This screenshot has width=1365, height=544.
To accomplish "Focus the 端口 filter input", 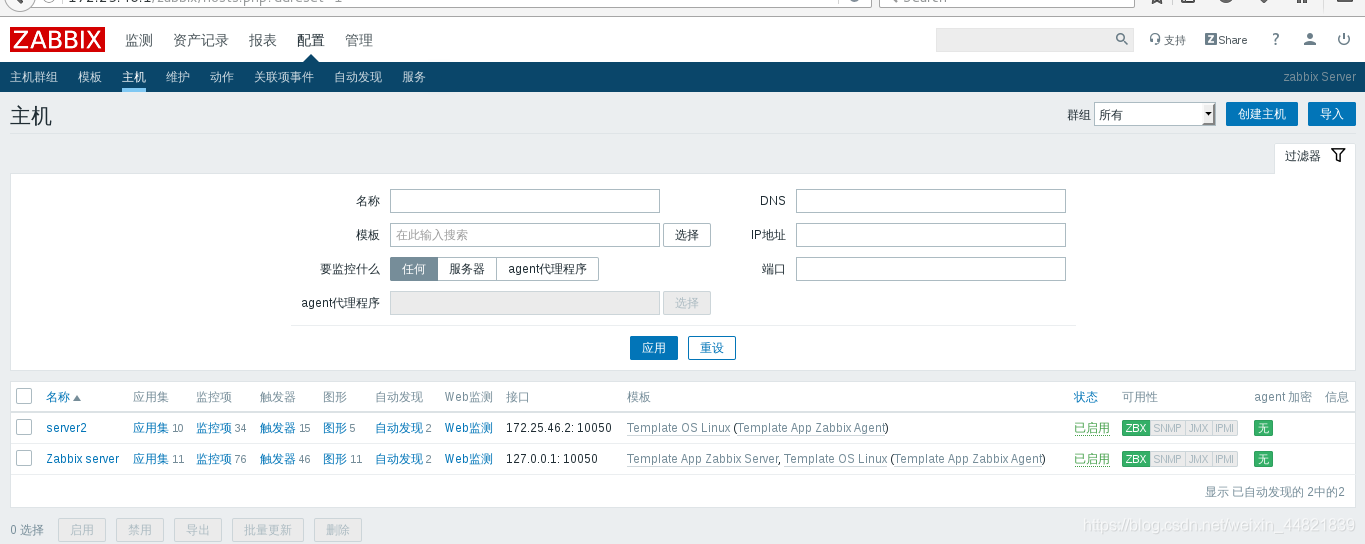I will point(931,269).
